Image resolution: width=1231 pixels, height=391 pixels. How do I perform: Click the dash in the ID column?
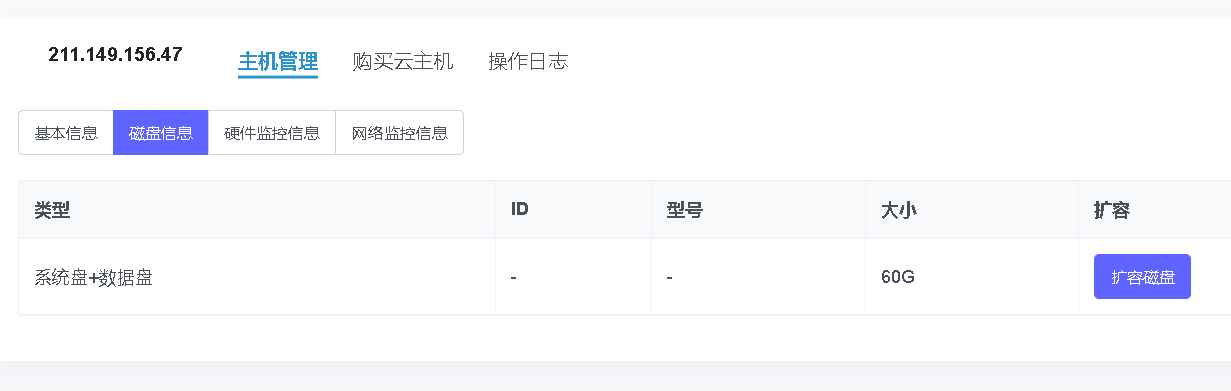tap(513, 277)
